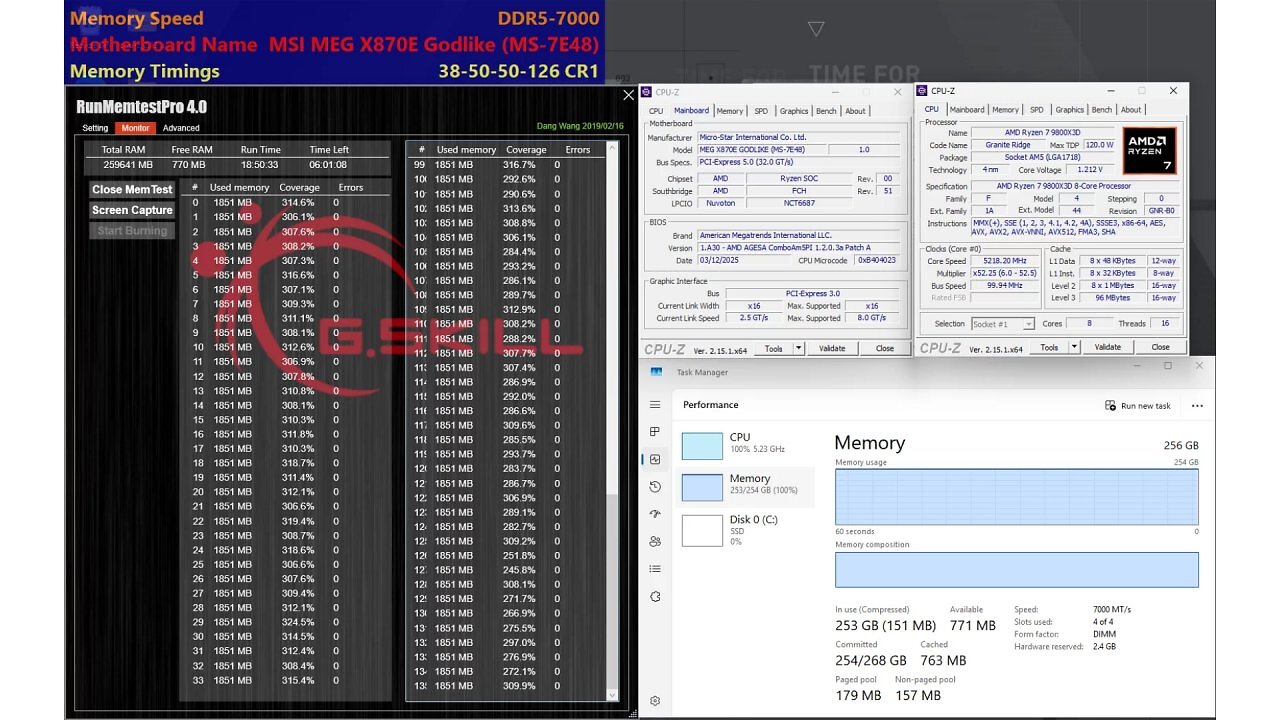The height and width of the screenshot is (720, 1280).
Task: Select CPU graph thumbnail in Task Manager
Action: 702,446
